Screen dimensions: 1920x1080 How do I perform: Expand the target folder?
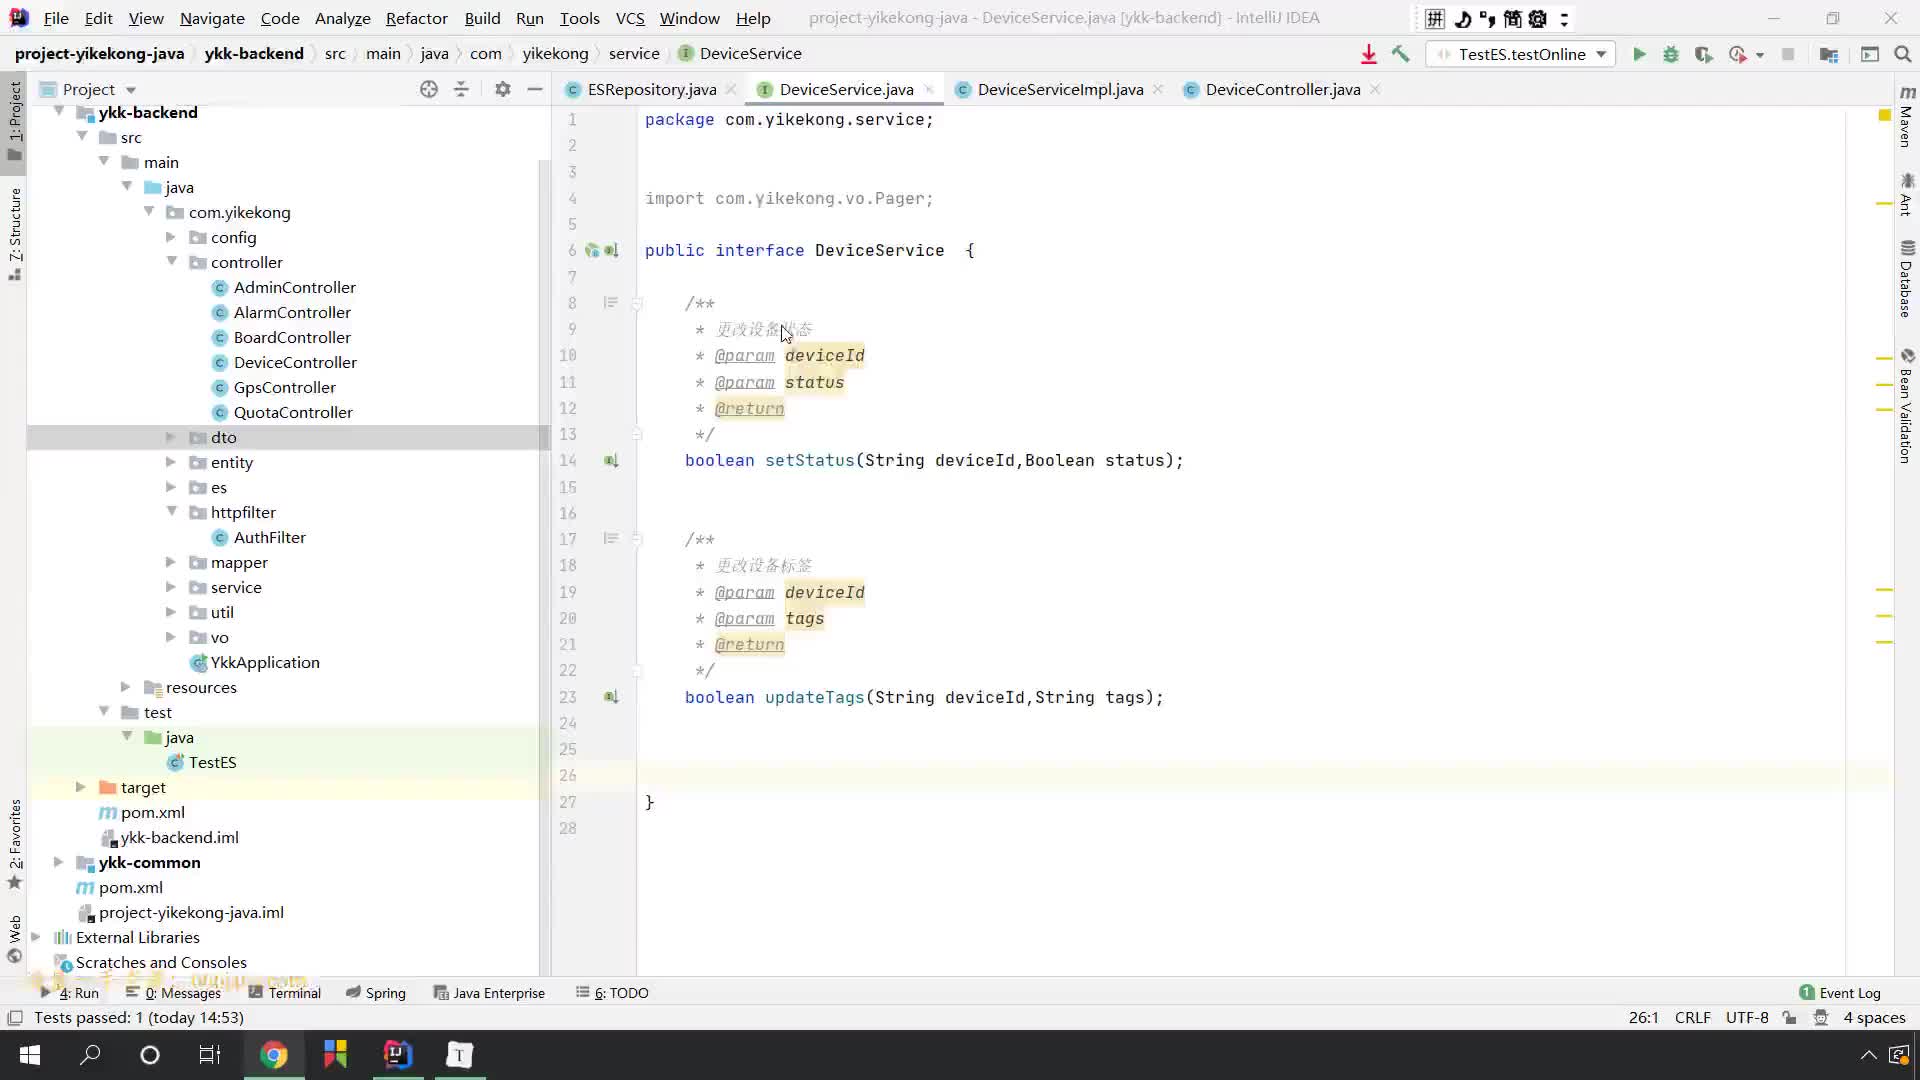click(x=81, y=787)
